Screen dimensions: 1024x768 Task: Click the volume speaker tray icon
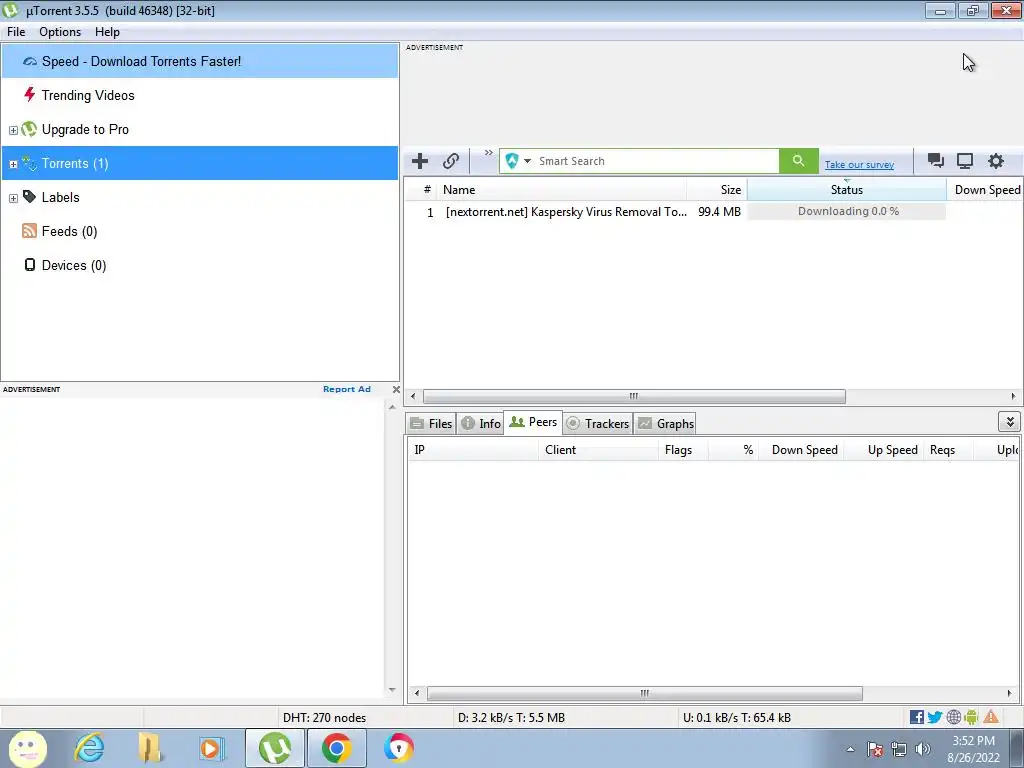pyautogui.click(x=922, y=749)
